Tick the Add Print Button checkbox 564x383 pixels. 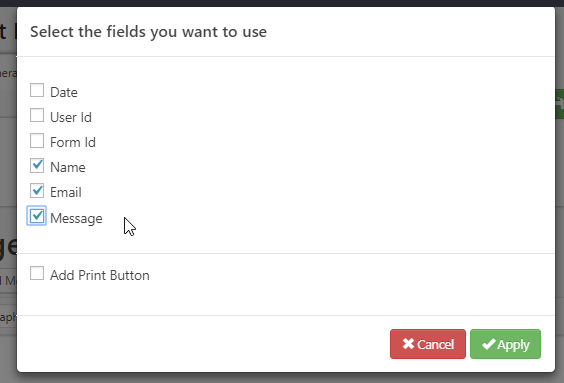[x=37, y=273]
